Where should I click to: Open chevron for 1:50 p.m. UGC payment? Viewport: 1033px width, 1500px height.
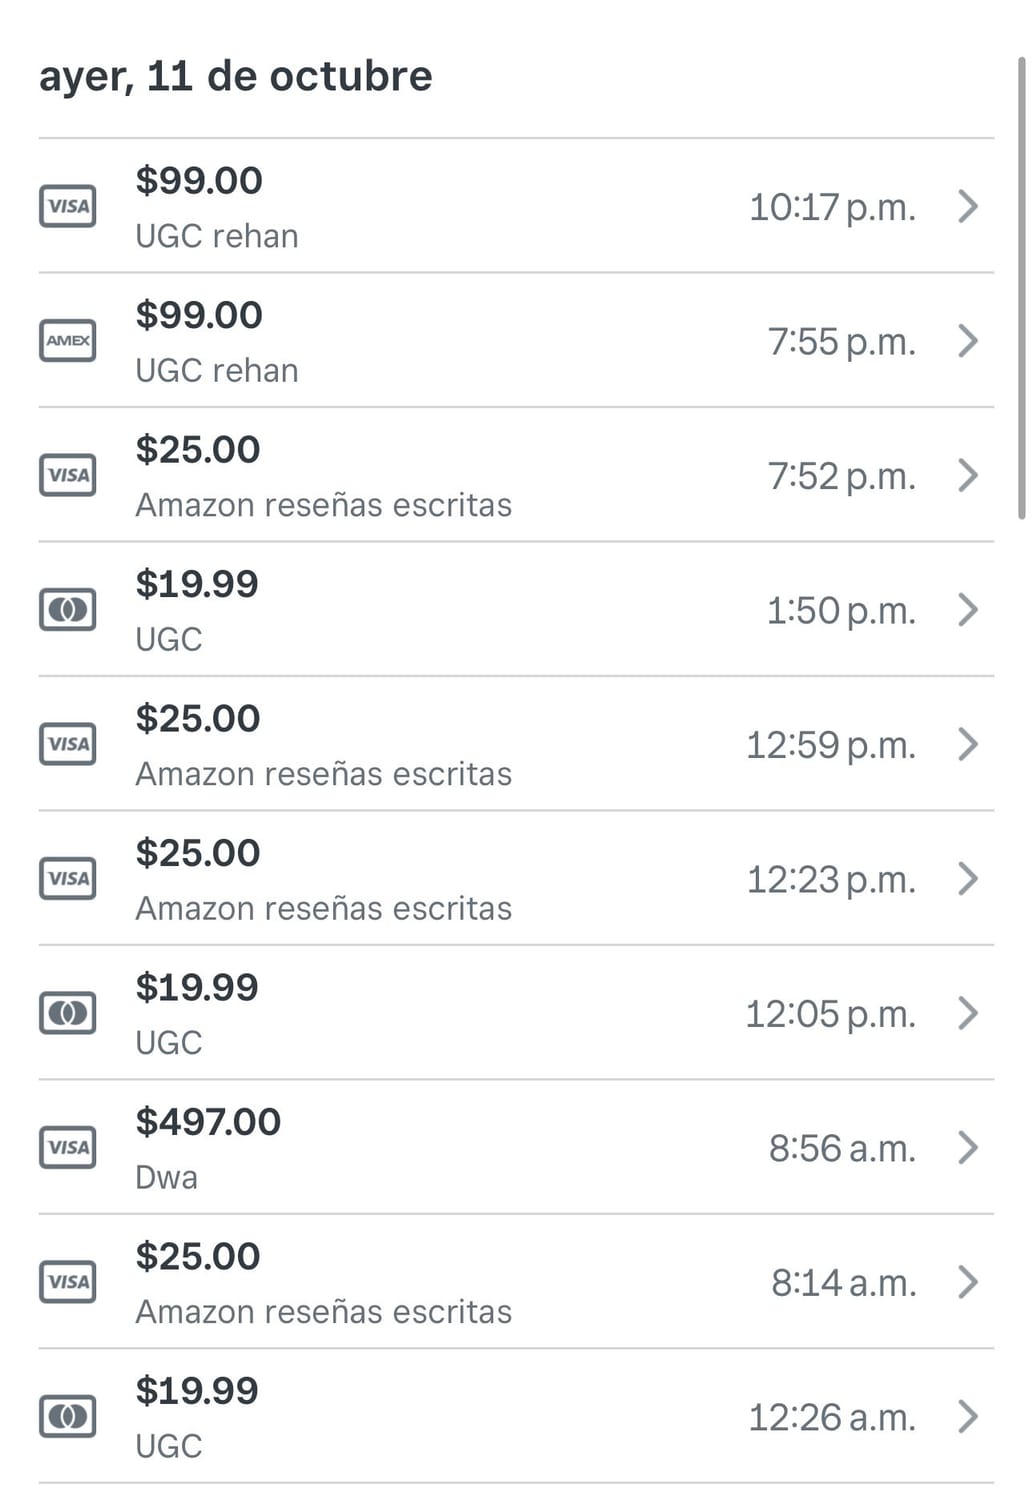(967, 610)
